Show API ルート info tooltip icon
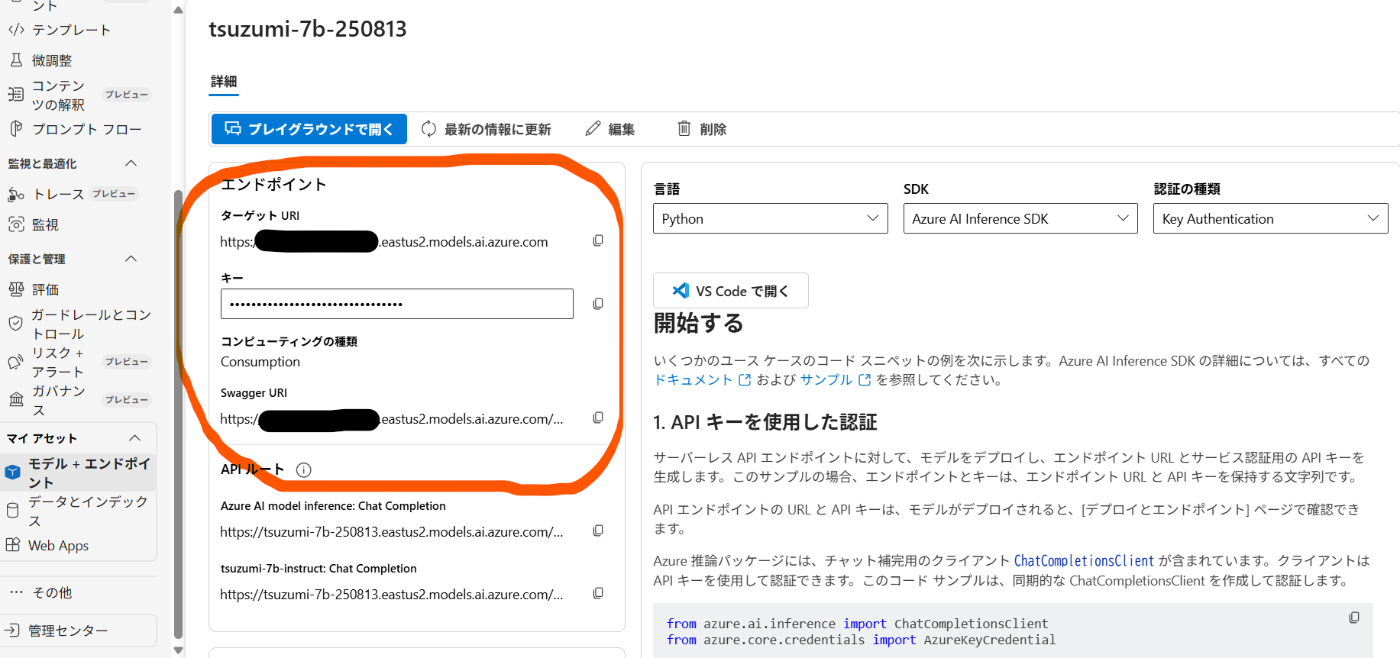The image size is (1400, 658). pos(304,470)
